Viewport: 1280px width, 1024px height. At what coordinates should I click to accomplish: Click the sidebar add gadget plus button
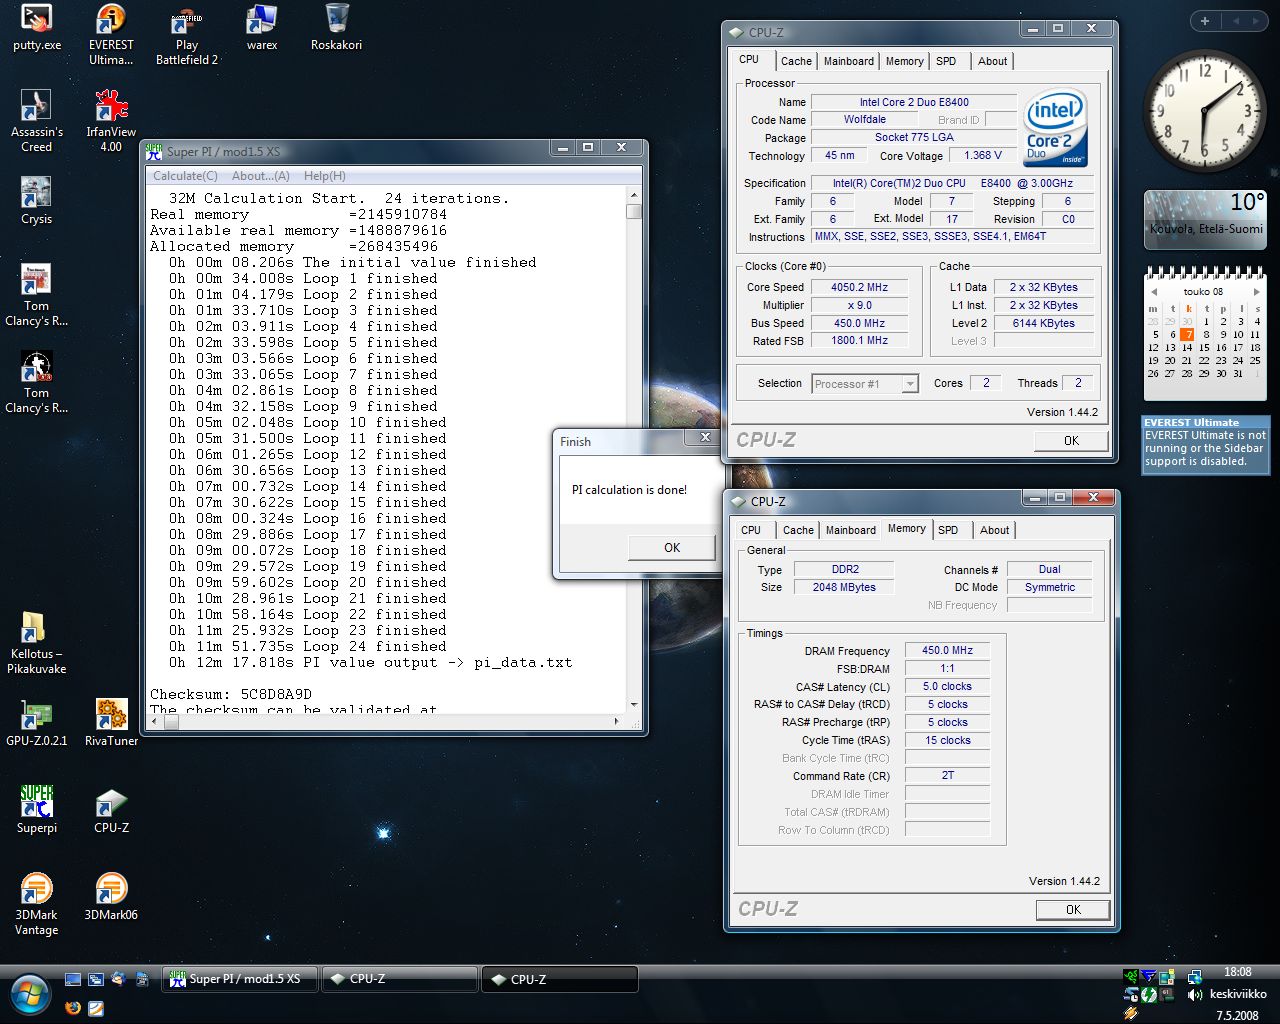pyautogui.click(x=1205, y=21)
